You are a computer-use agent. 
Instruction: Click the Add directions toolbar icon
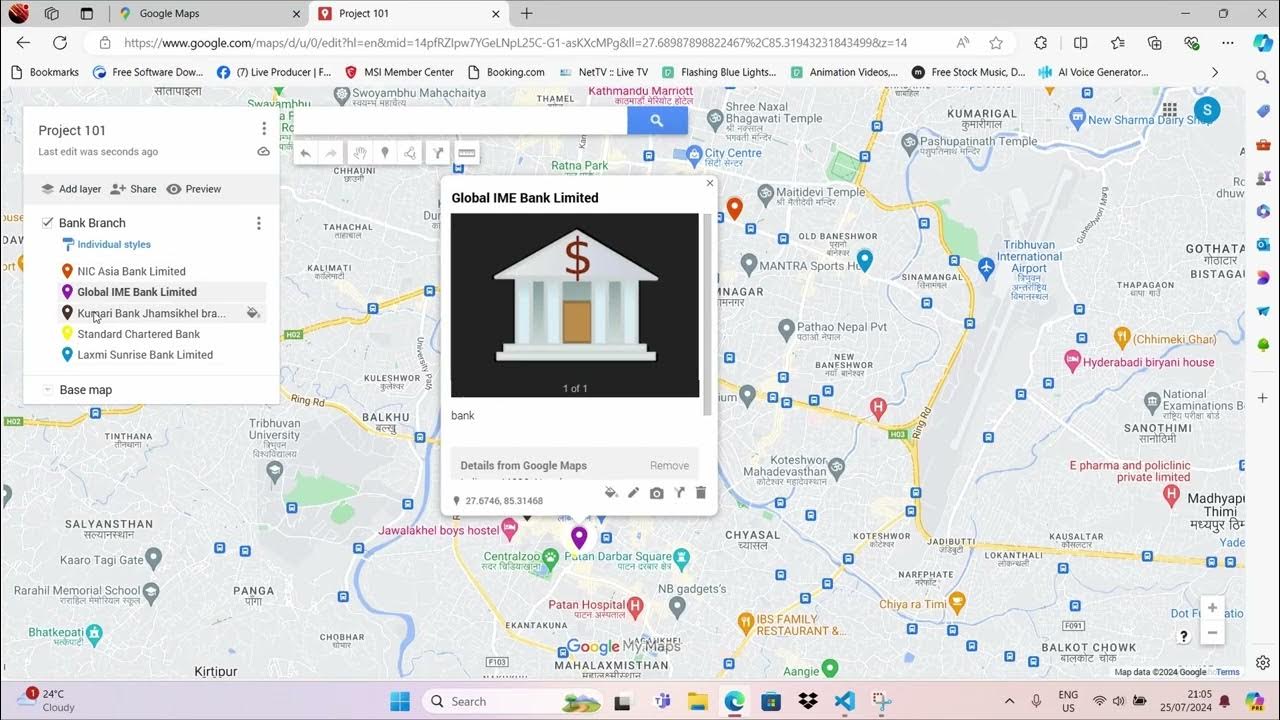(437, 153)
